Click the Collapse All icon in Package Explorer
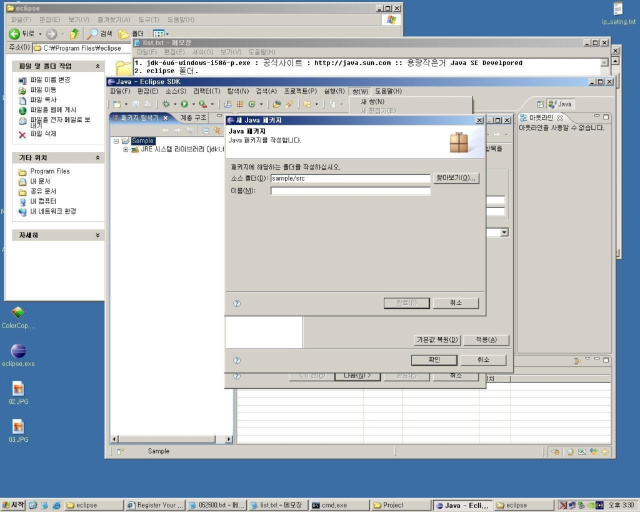The height and width of the screenshot is (512, 640). 206,131
